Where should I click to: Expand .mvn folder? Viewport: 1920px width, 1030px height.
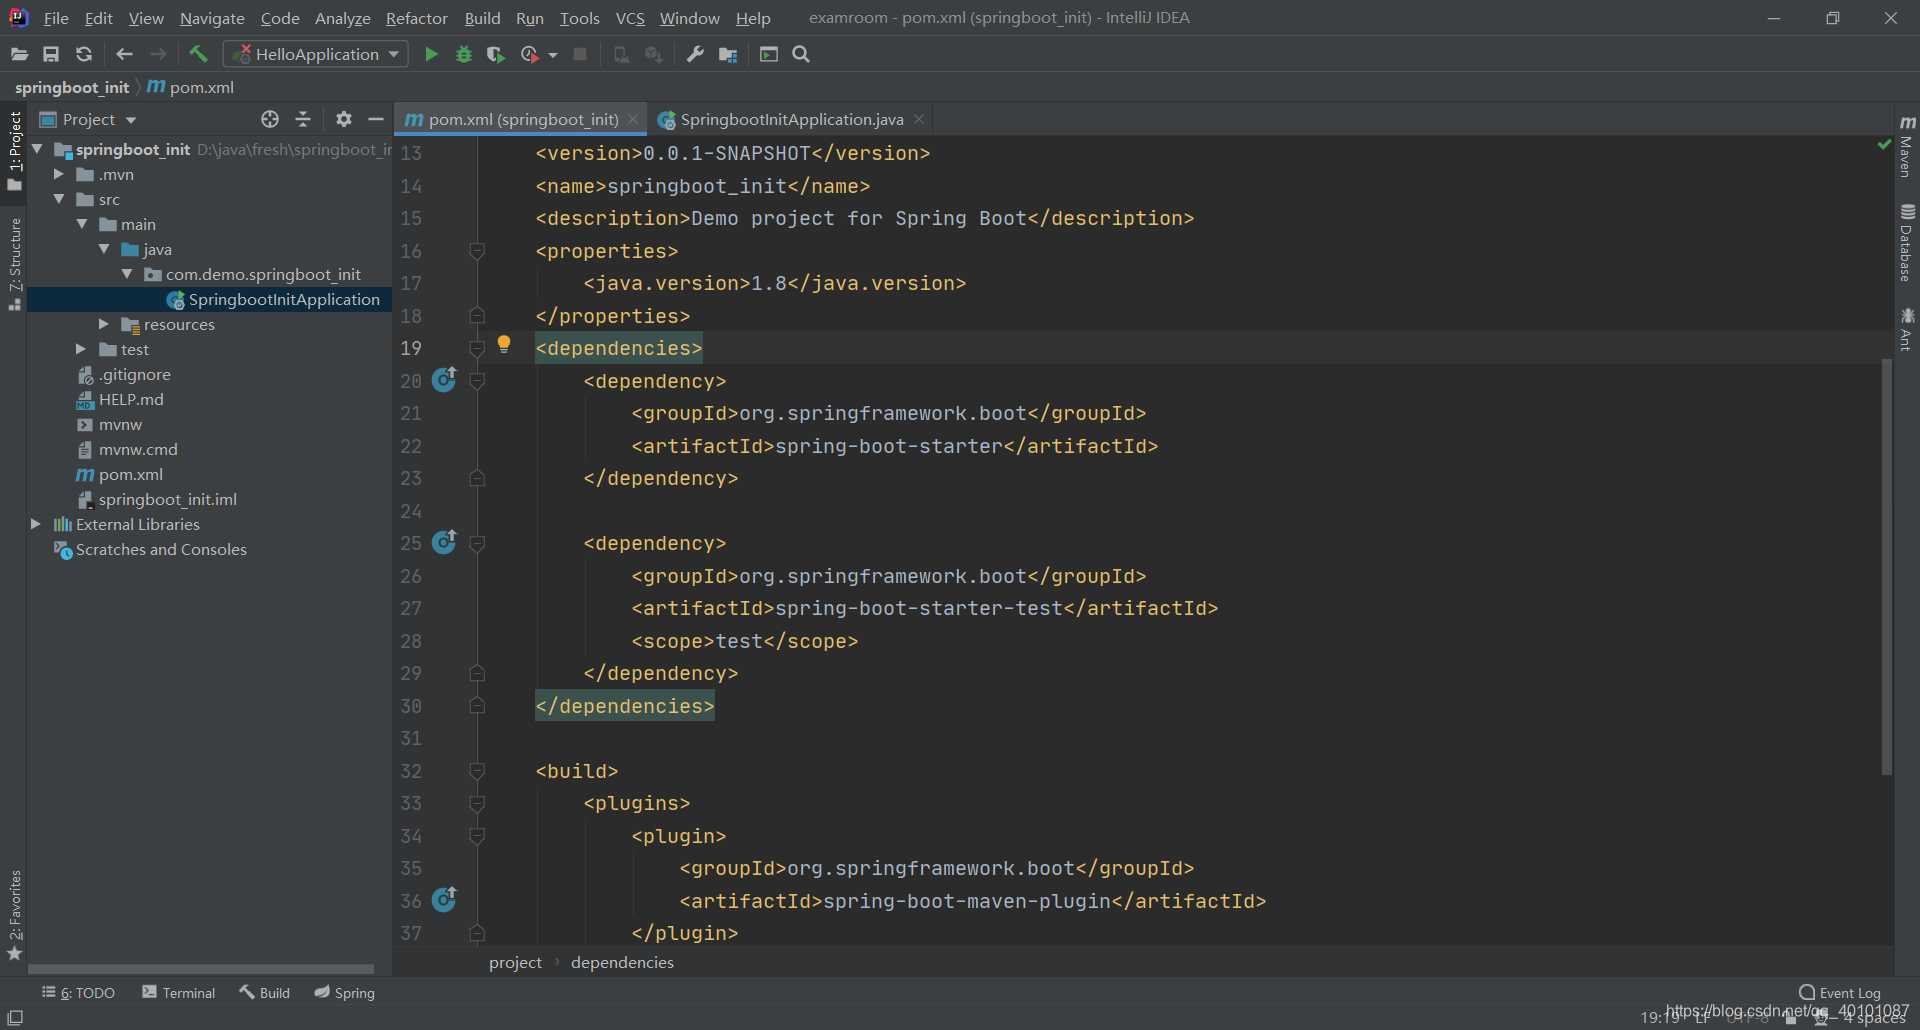coord(59,174)
